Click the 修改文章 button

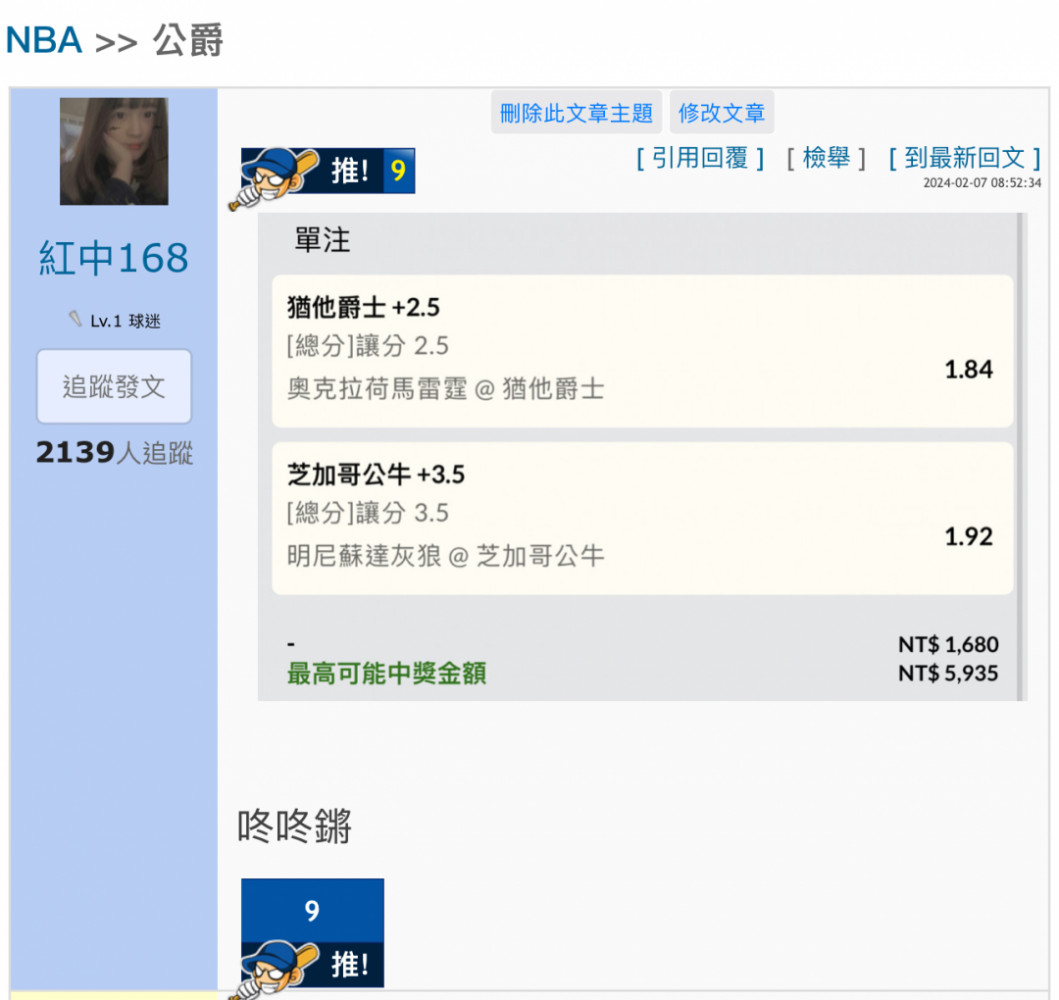click(721, 113)
